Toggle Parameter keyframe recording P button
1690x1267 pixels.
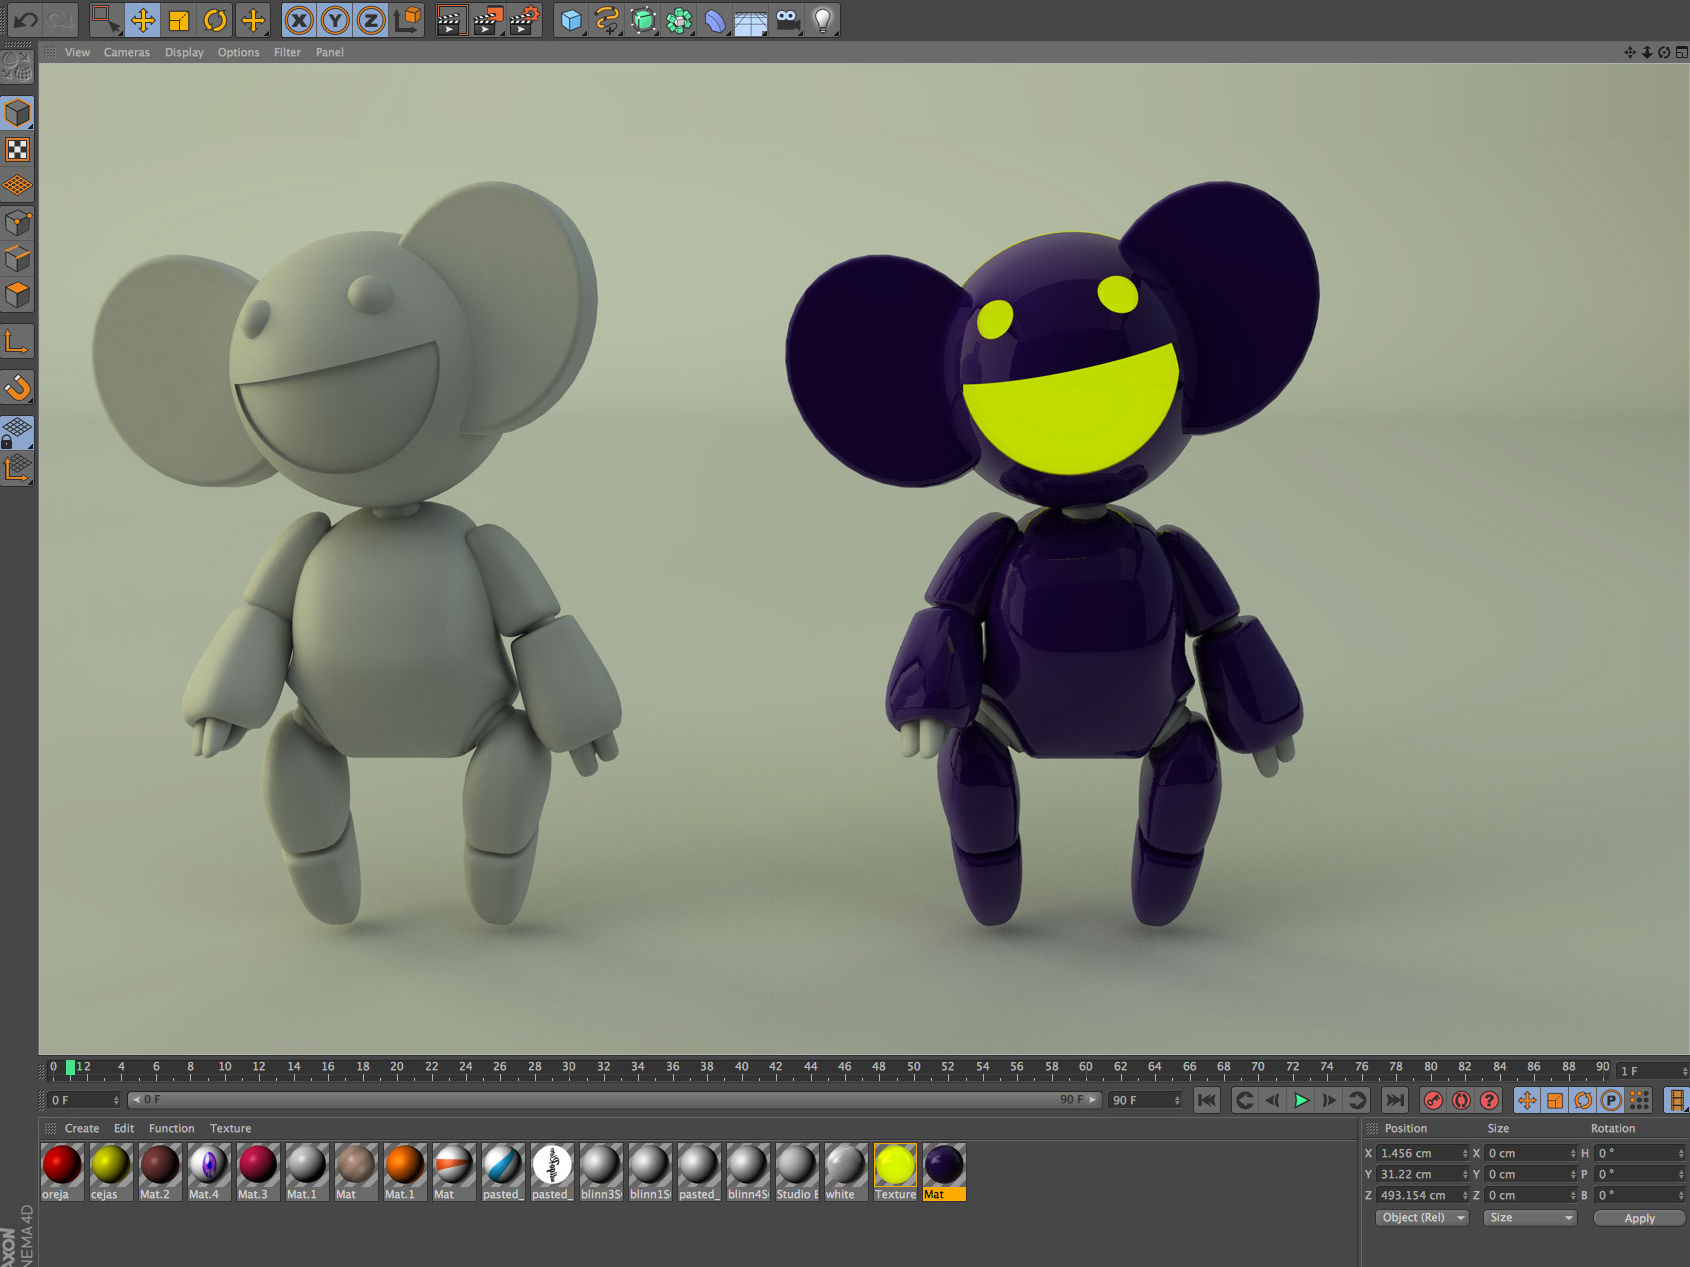coord(1611,1100)
